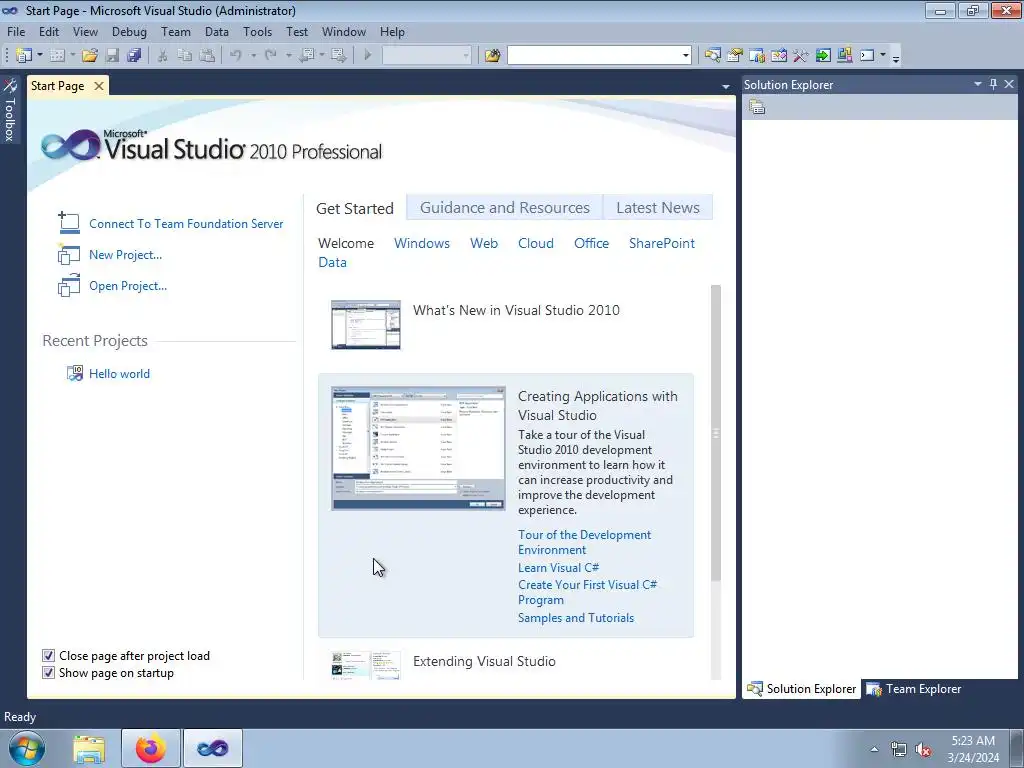Open the Command Window toolbar icon
The image size is (1024, 768).
pyautogui.click(x=867, y=56)
